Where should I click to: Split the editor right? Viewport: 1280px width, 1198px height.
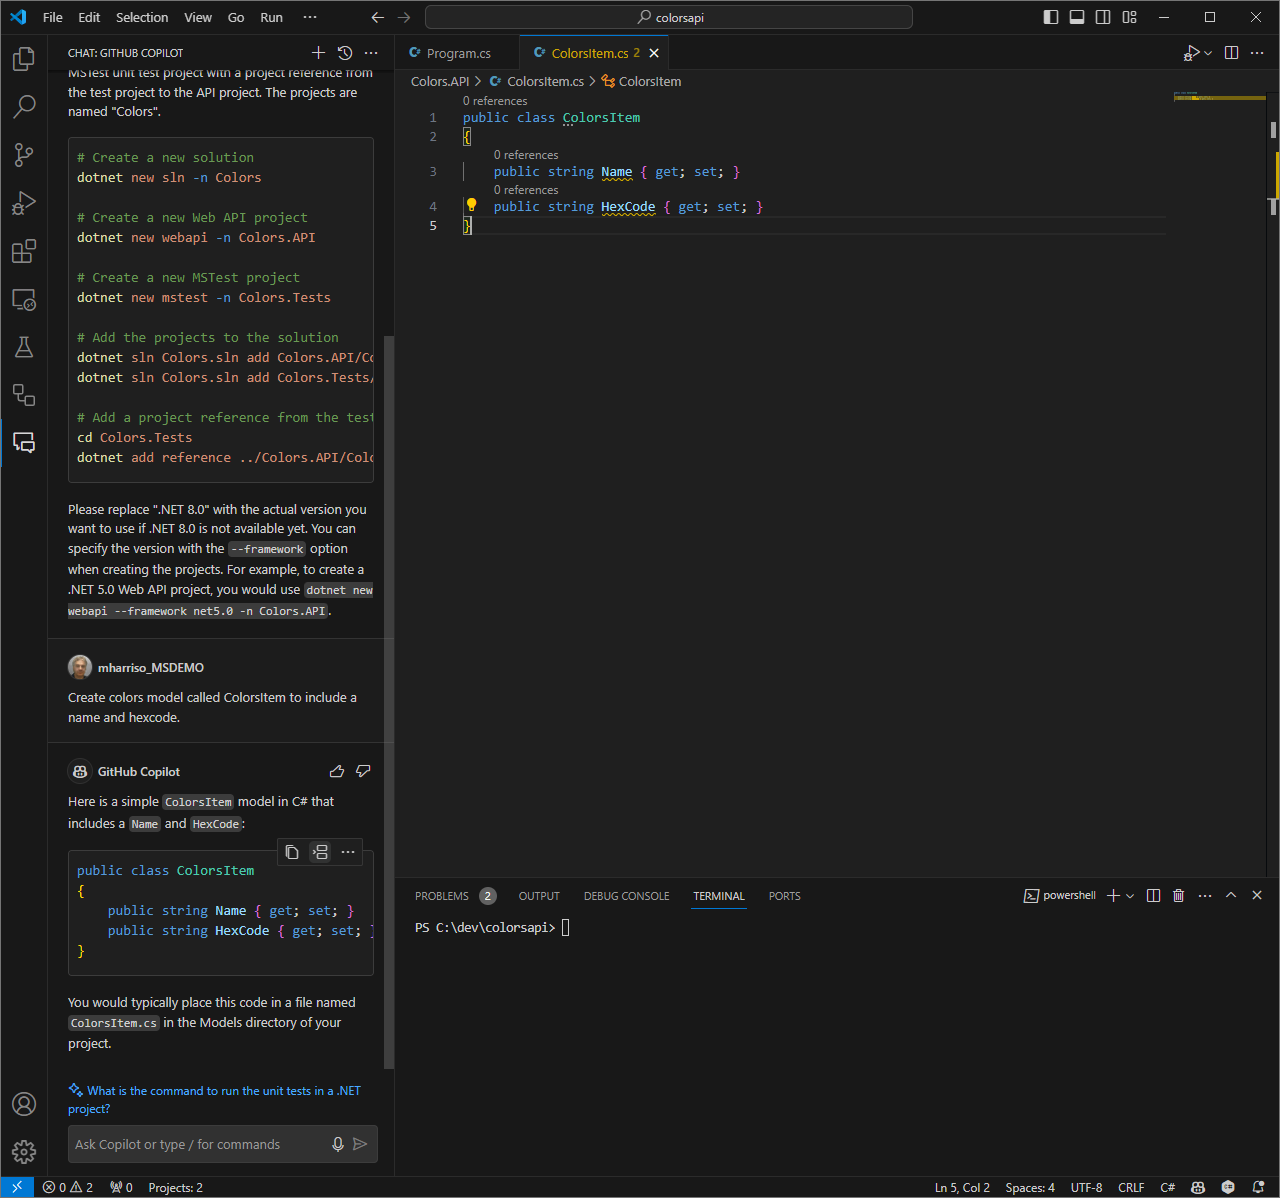point(1231,53)
